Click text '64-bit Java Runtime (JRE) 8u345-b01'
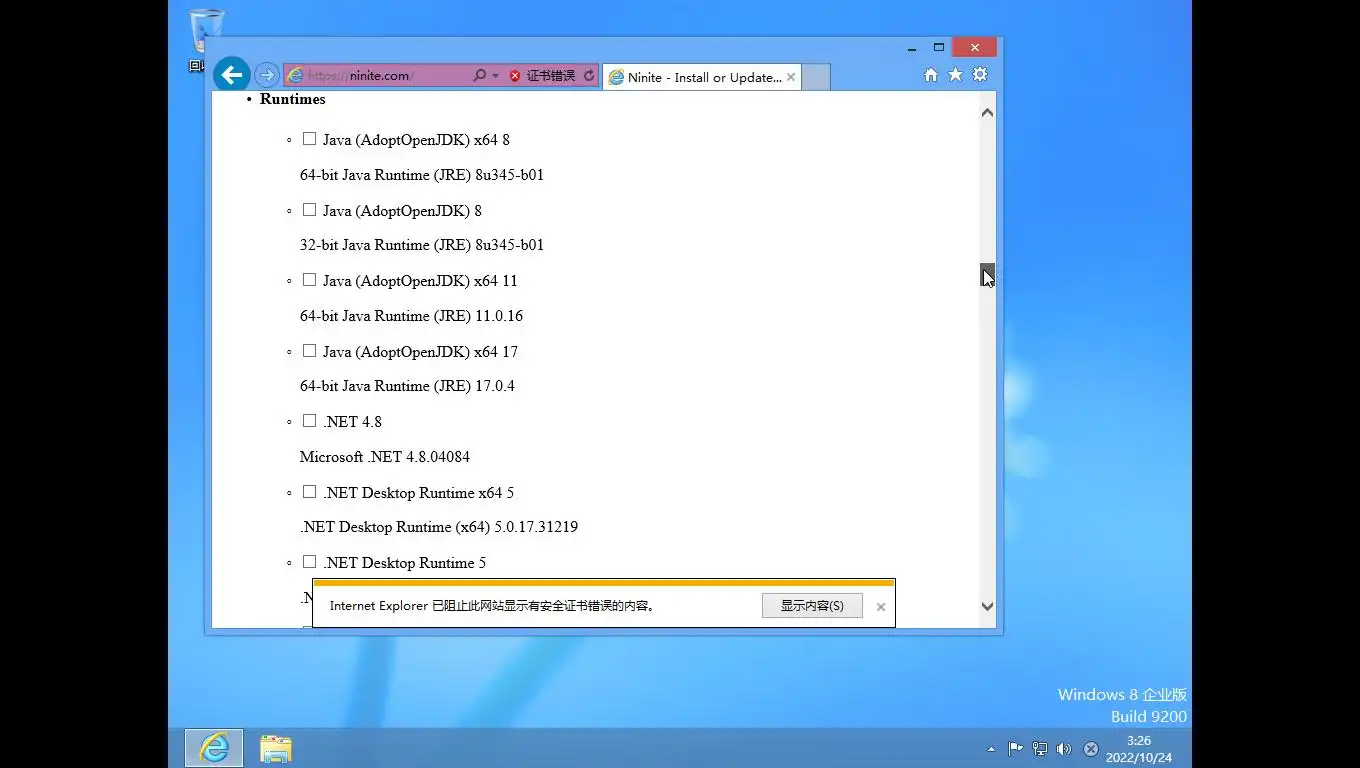Viewport: 1360px width, 768px height. click(x=422, y=175)
